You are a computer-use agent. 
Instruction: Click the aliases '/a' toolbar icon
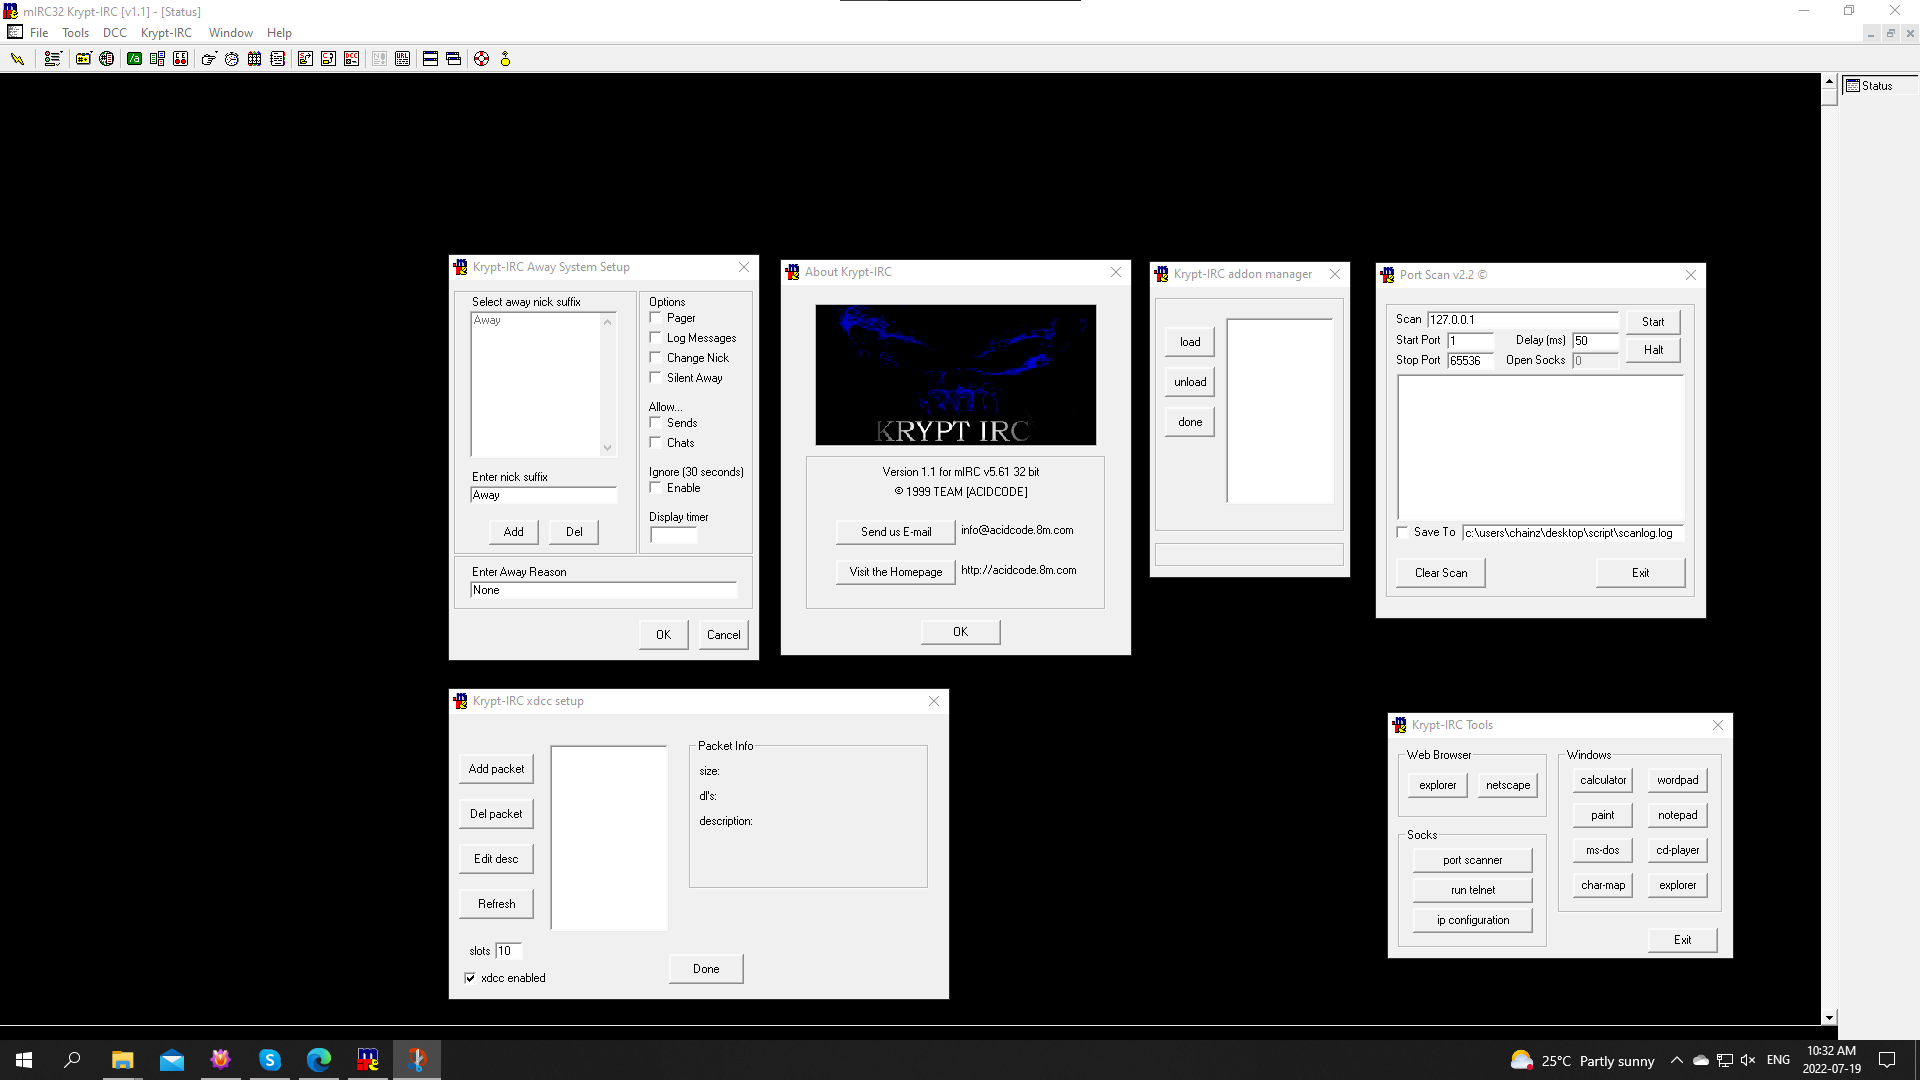coord(134,59)
